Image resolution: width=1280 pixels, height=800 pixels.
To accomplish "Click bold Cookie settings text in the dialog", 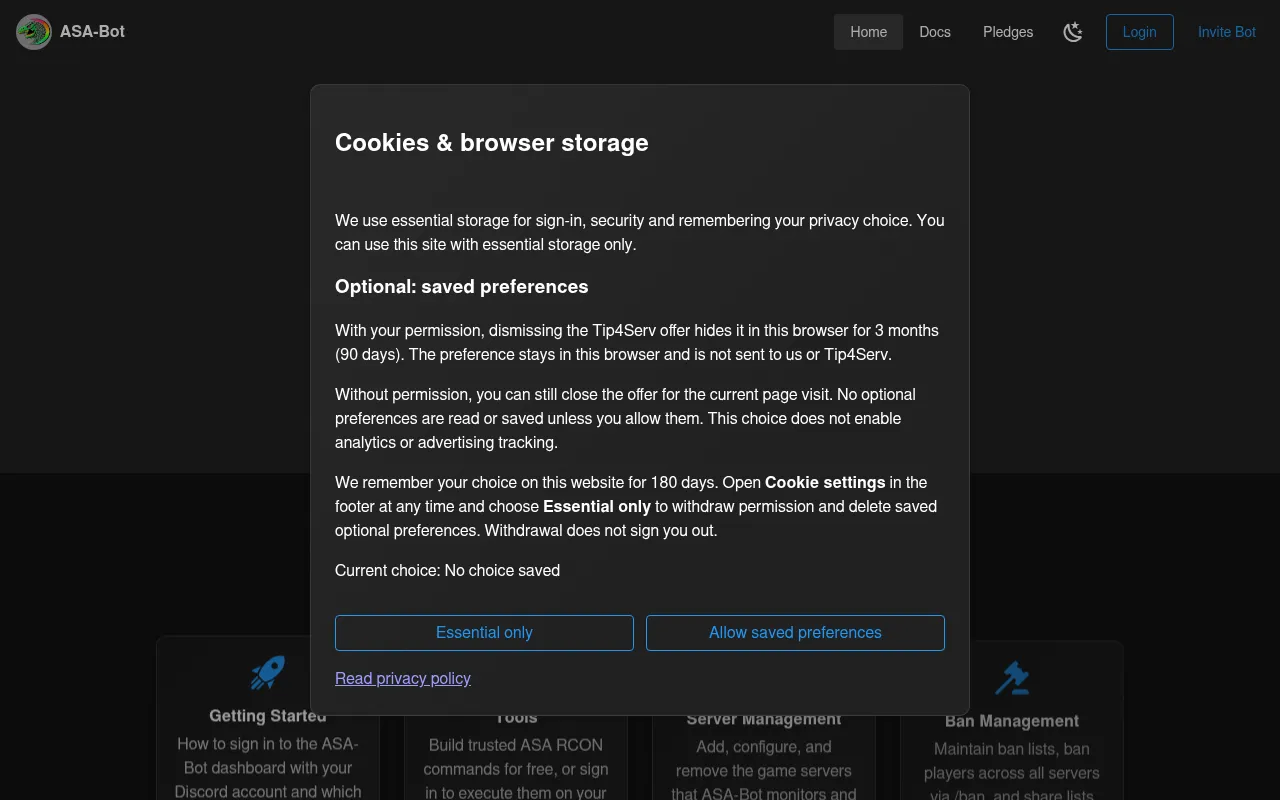I will (825, 482).
